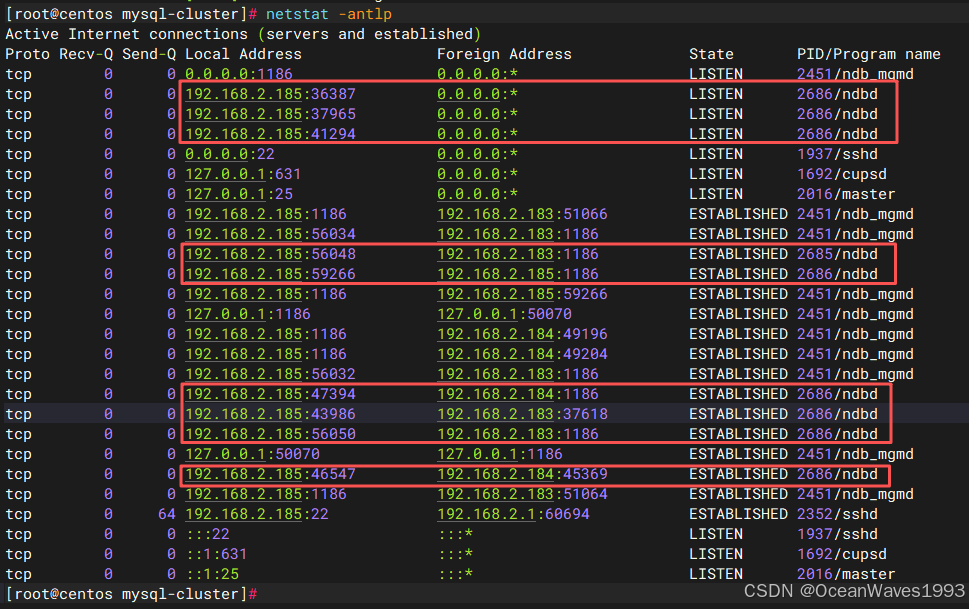Click local address 192.168.2.185:22

[x=256, y=514]
